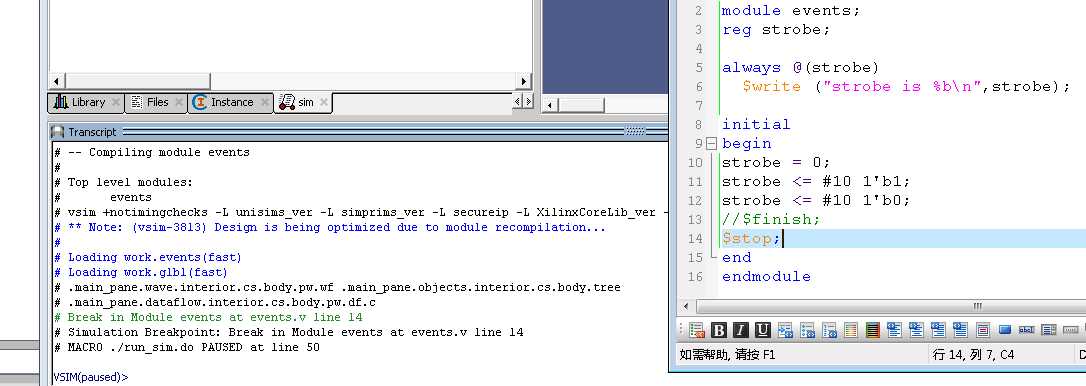Click the $write statement on line 6
Viewport: 1086px width, 386px height.
point(906,87)
